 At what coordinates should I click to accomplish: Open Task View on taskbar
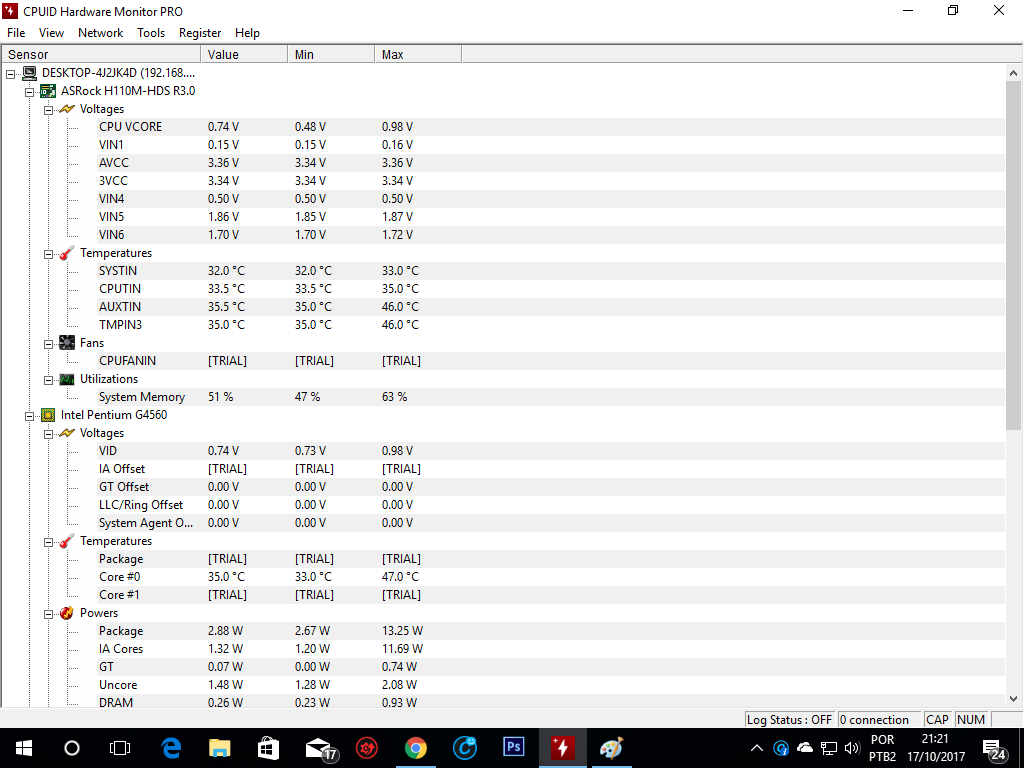point(120,748)
